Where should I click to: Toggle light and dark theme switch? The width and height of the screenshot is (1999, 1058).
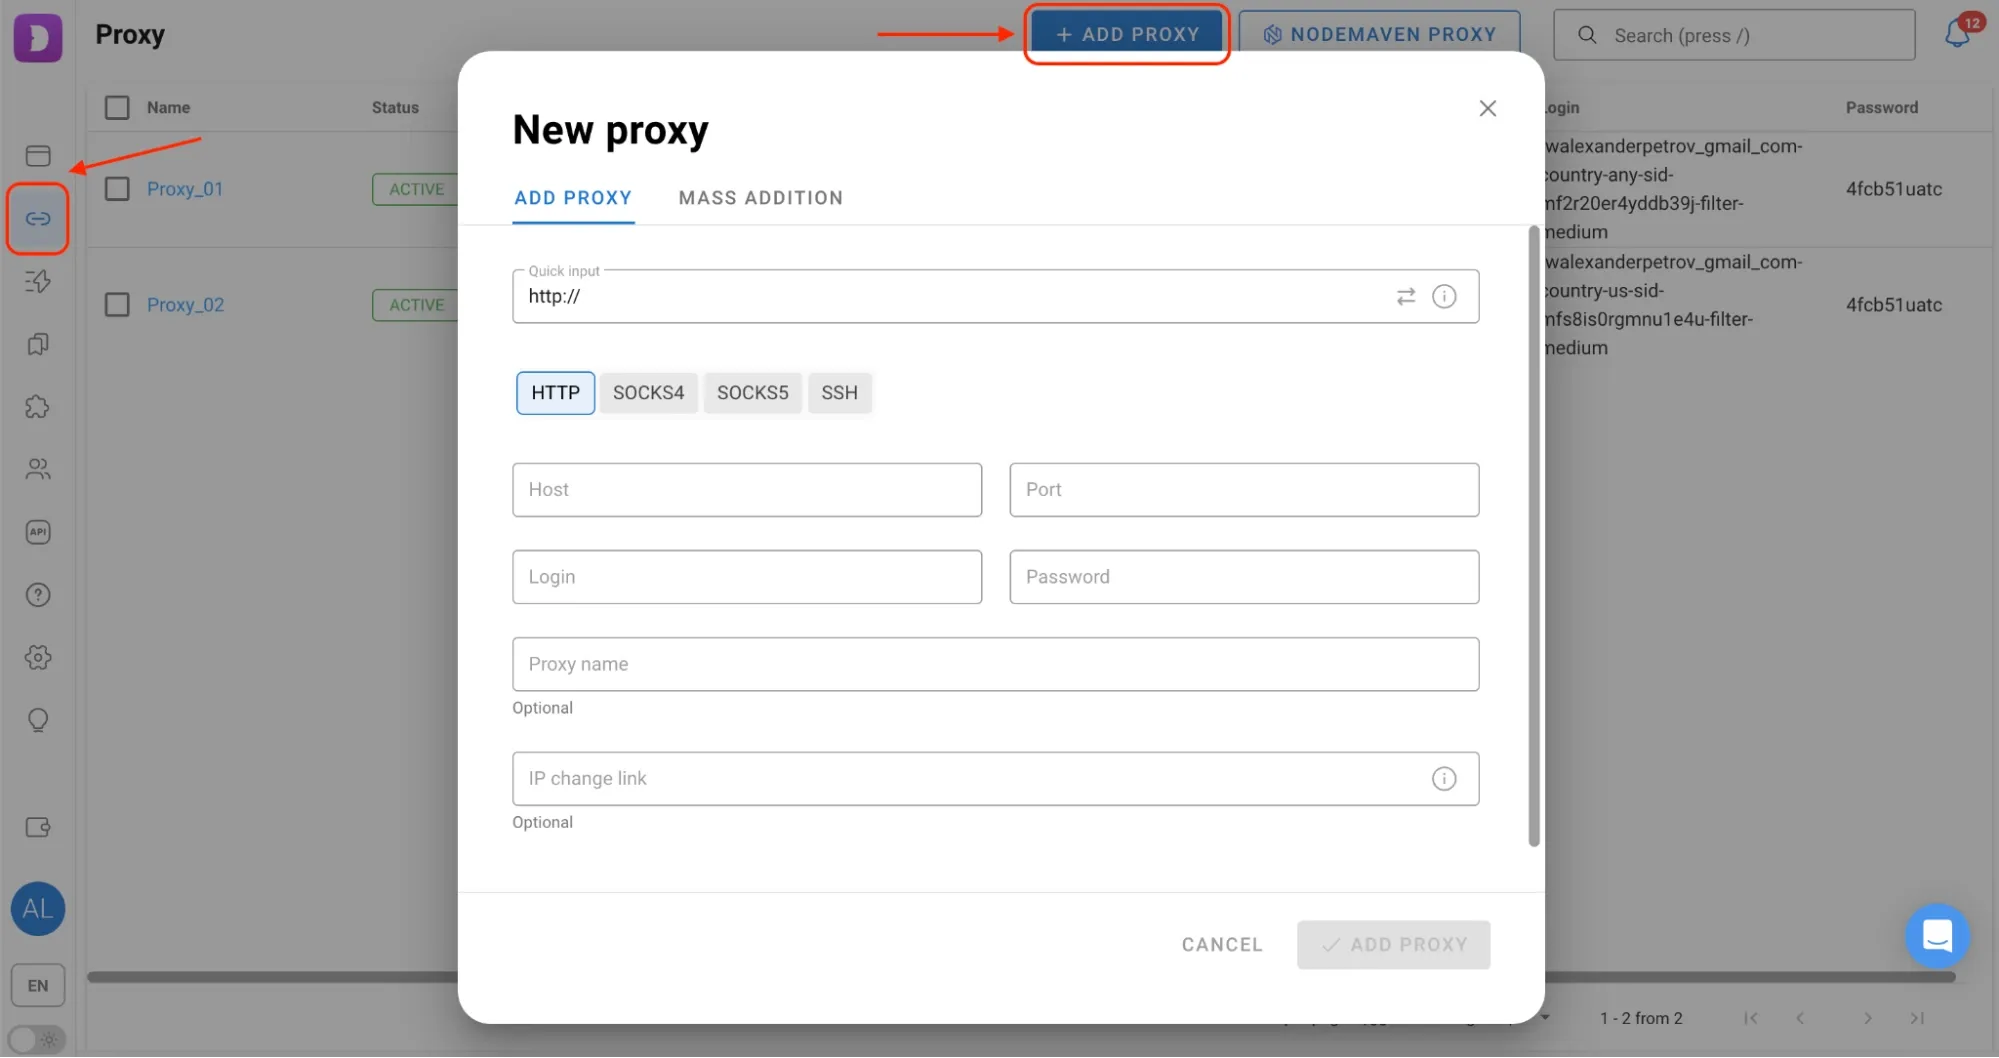pyautogui.click(x=37, y=1040)
